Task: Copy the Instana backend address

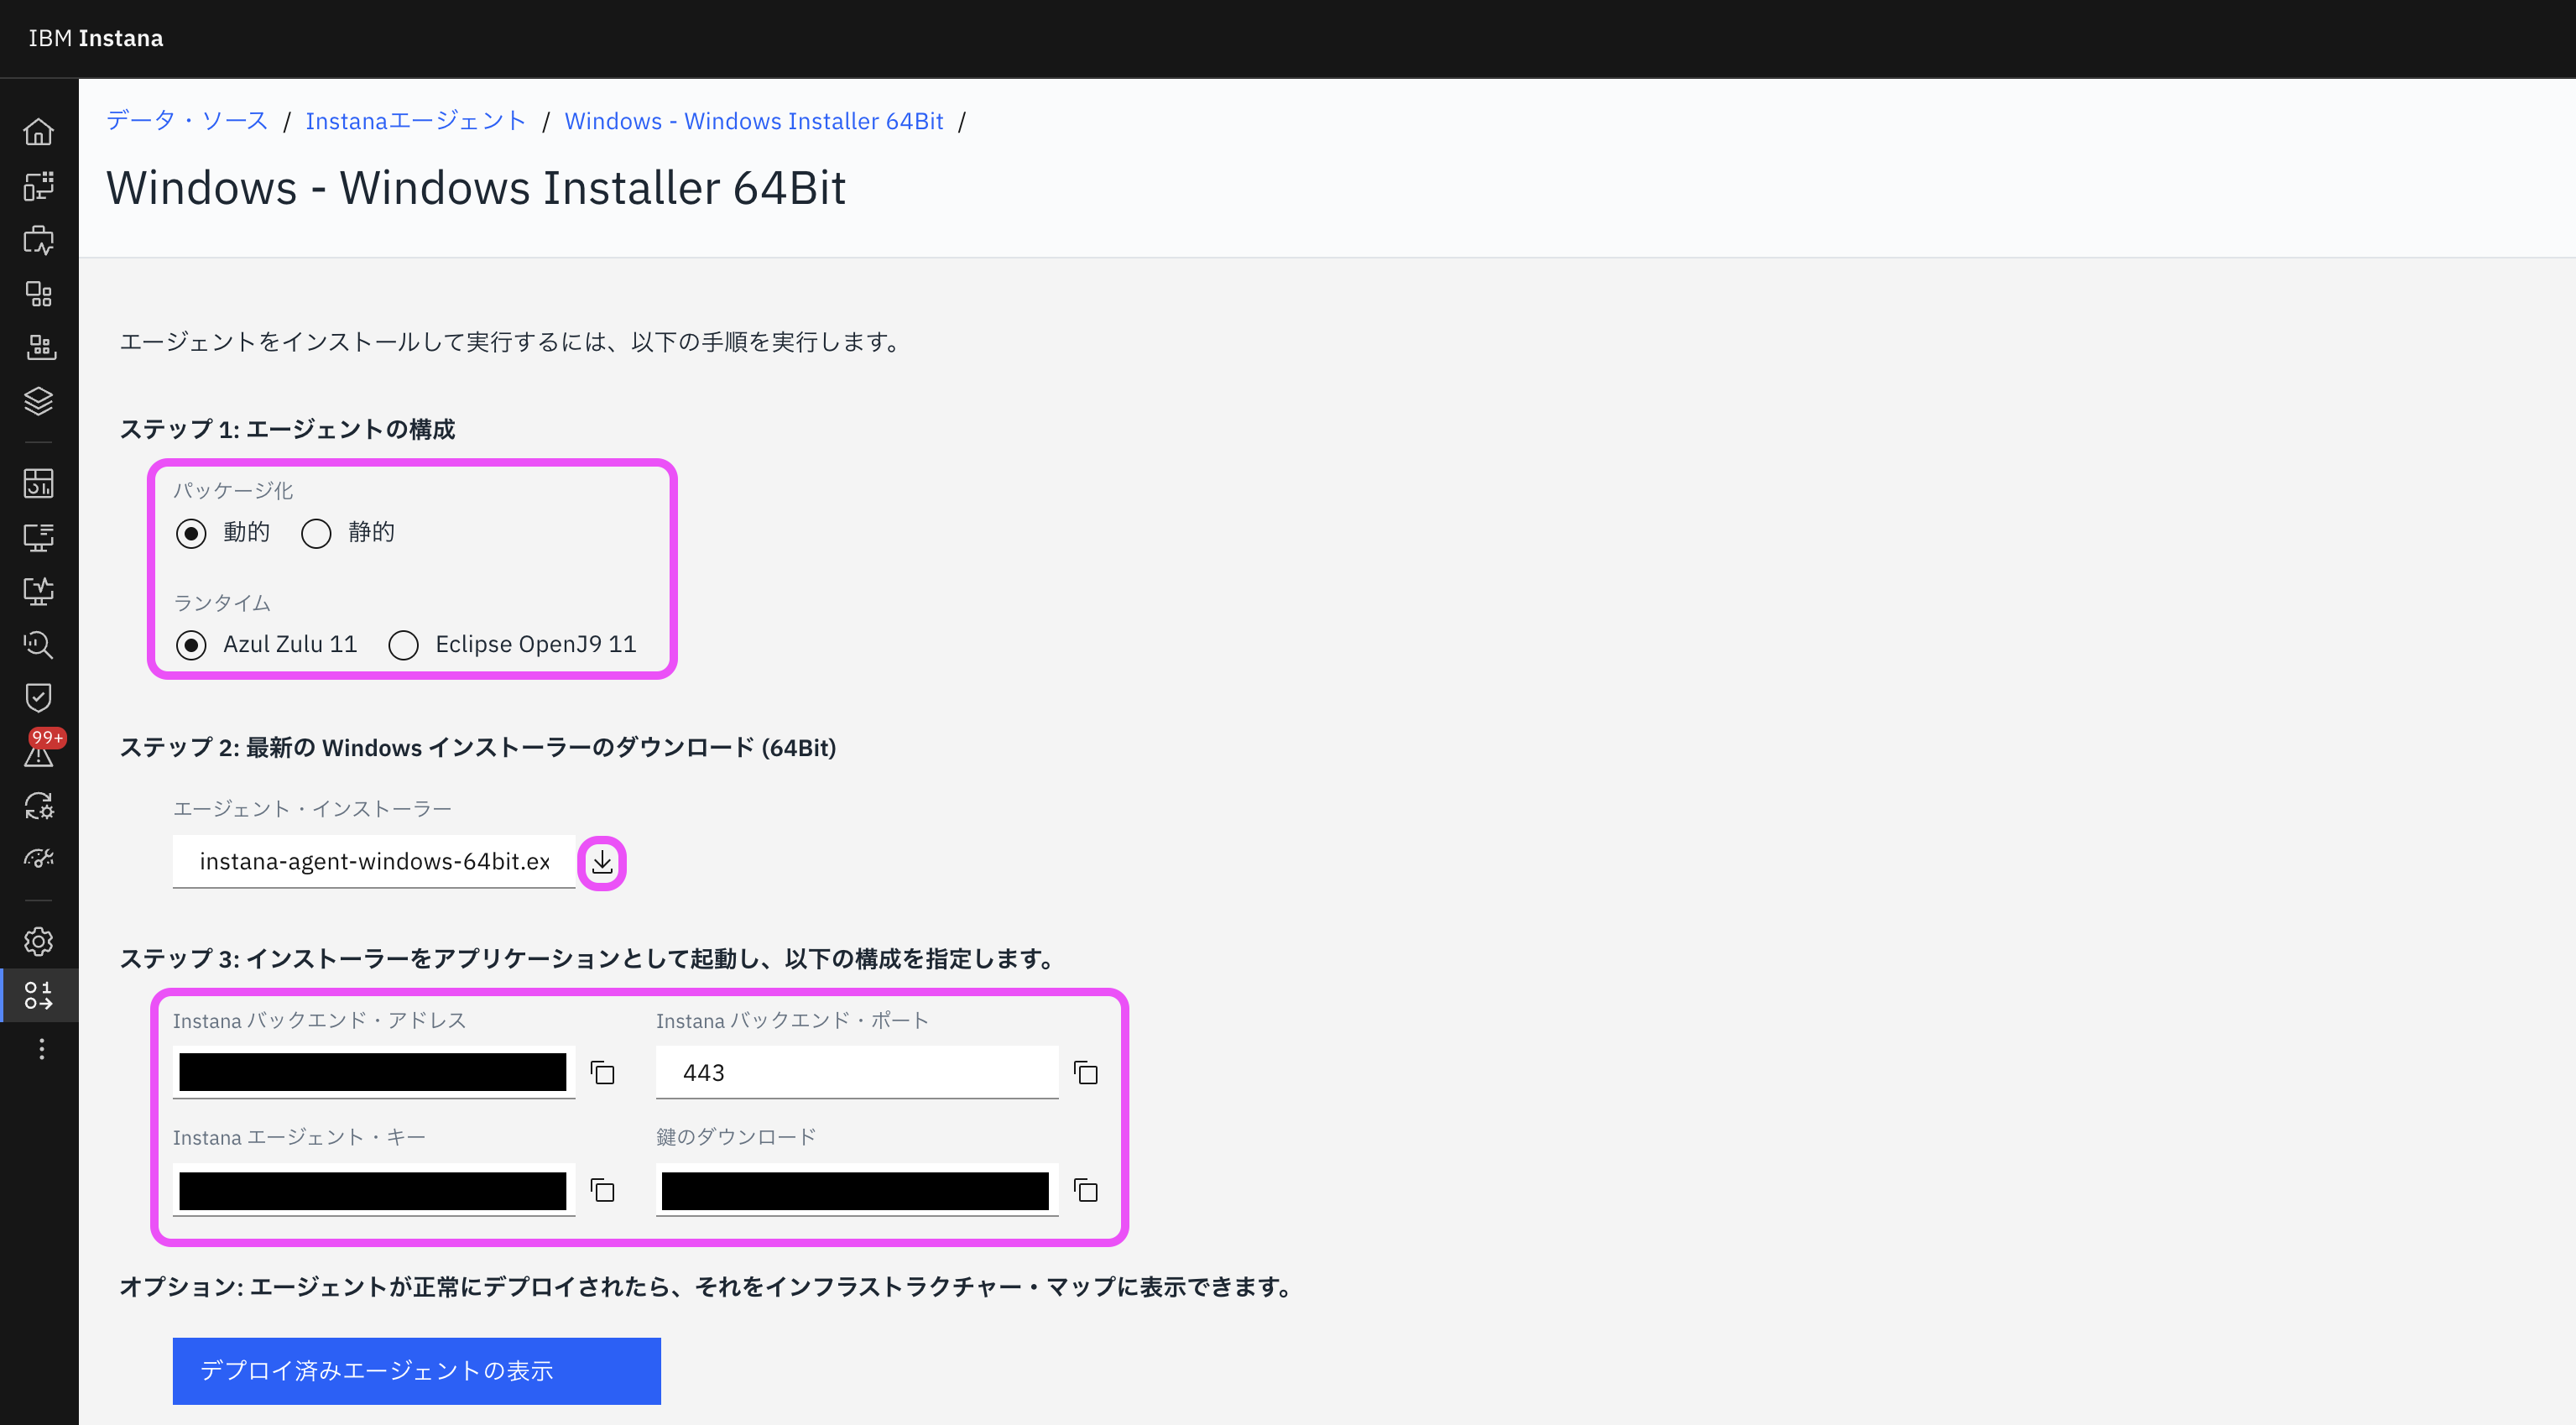Action: pyautogui.click(x=602, y=1073)
